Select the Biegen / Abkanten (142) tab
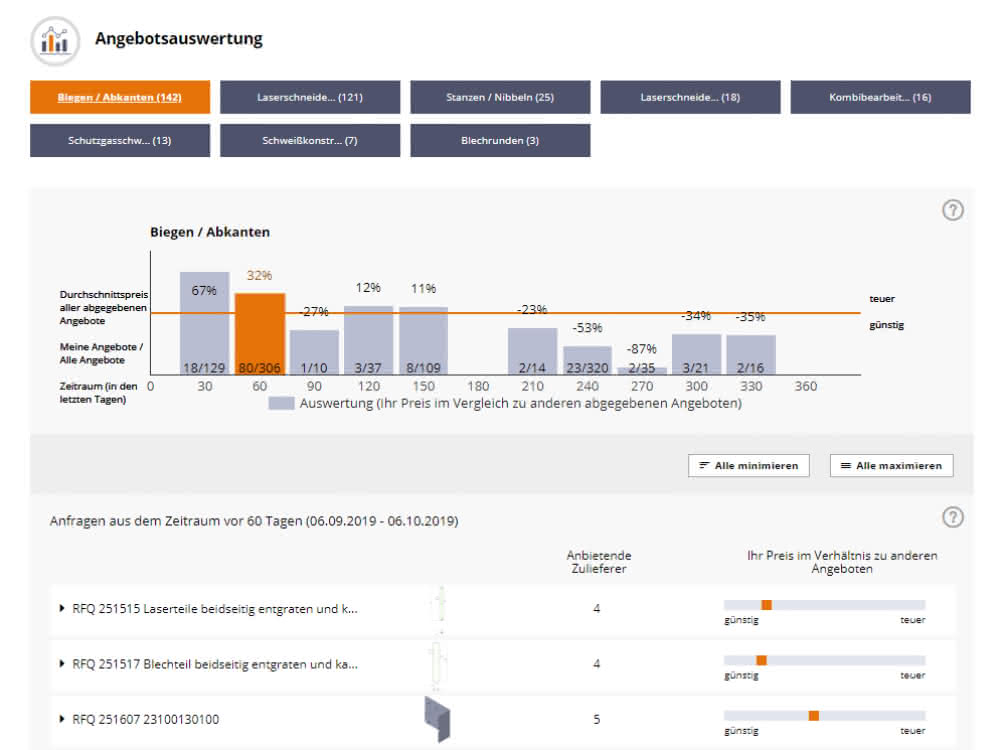Image resolution: width=1000 pixels, height=750 pixels. (x=120, y=97)
